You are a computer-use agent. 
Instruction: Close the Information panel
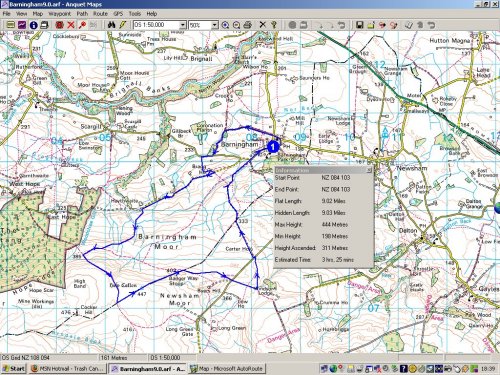pos(369,170)
